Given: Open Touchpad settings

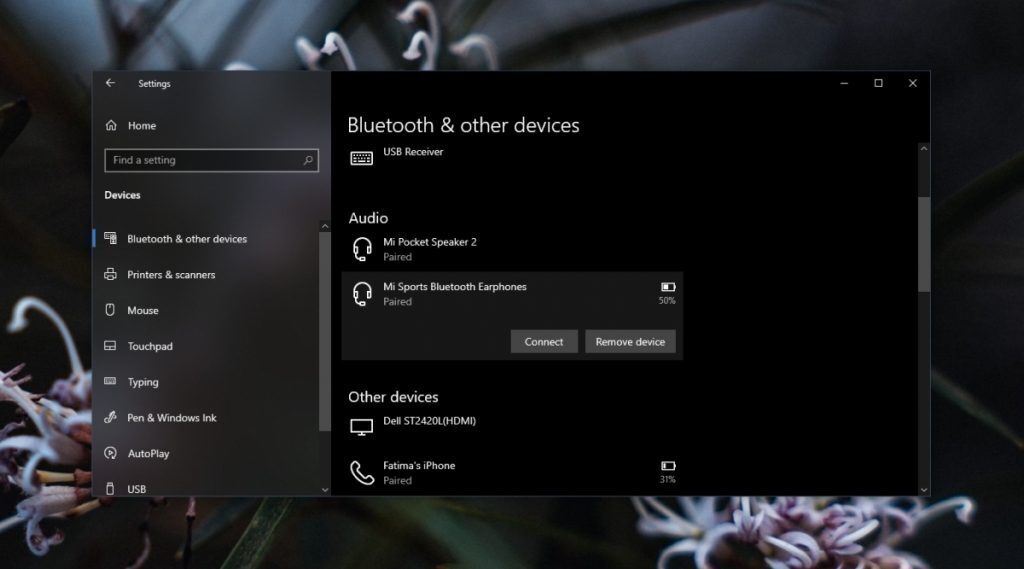Looking at the screenshot, I should tap(150, 346).
